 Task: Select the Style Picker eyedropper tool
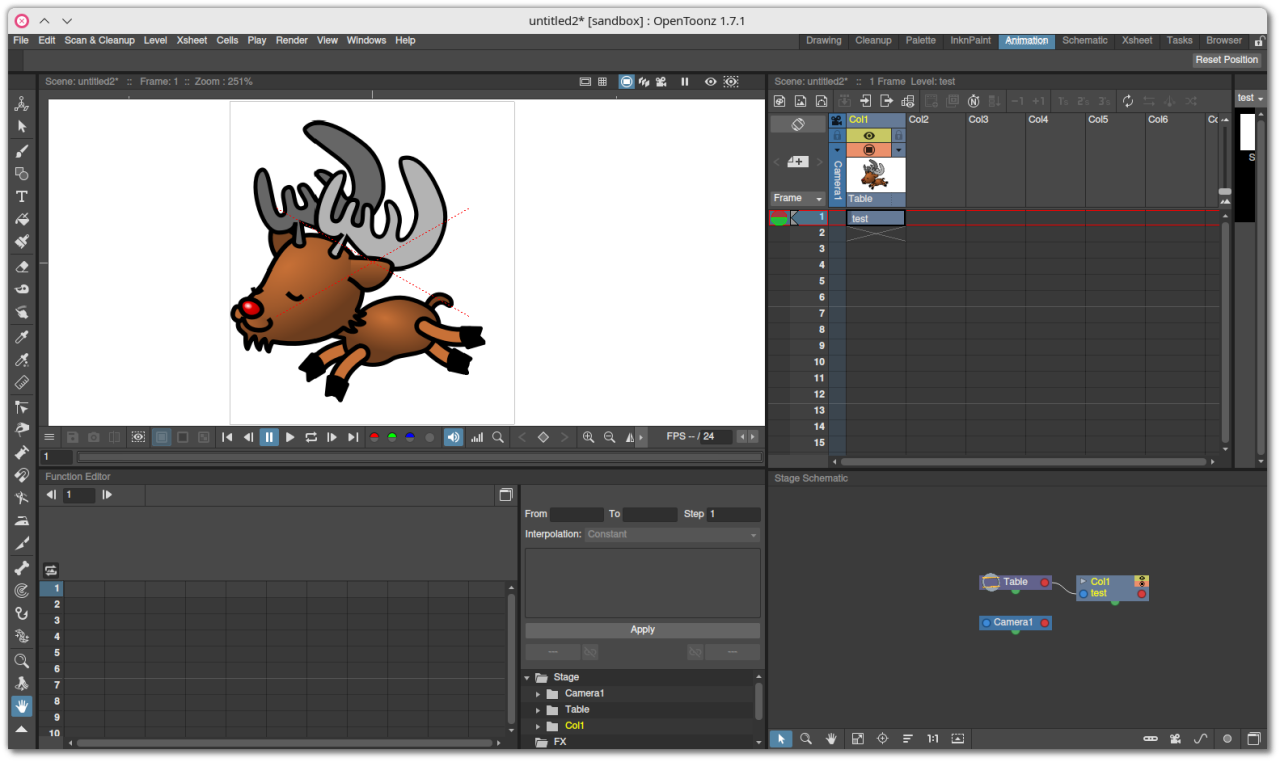pos(21,336)
